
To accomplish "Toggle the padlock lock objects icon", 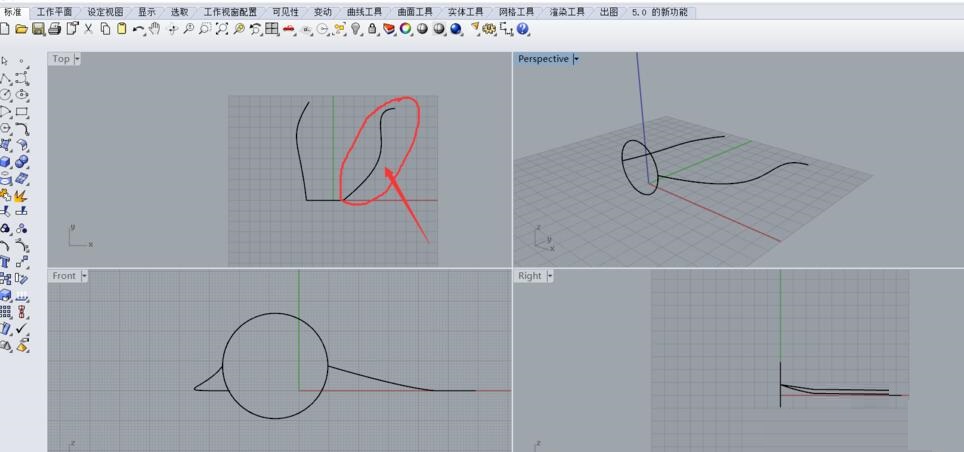I will click(x=372, y=29).
